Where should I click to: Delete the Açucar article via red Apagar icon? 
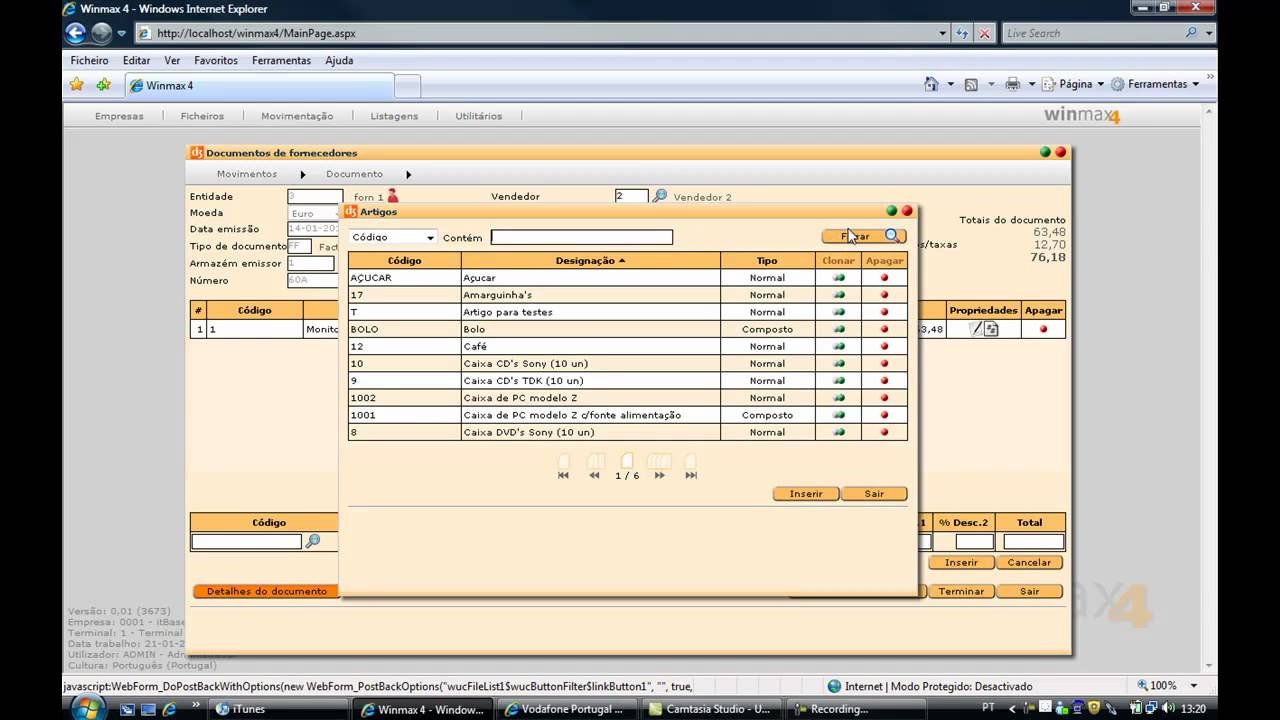pos(884,277)
